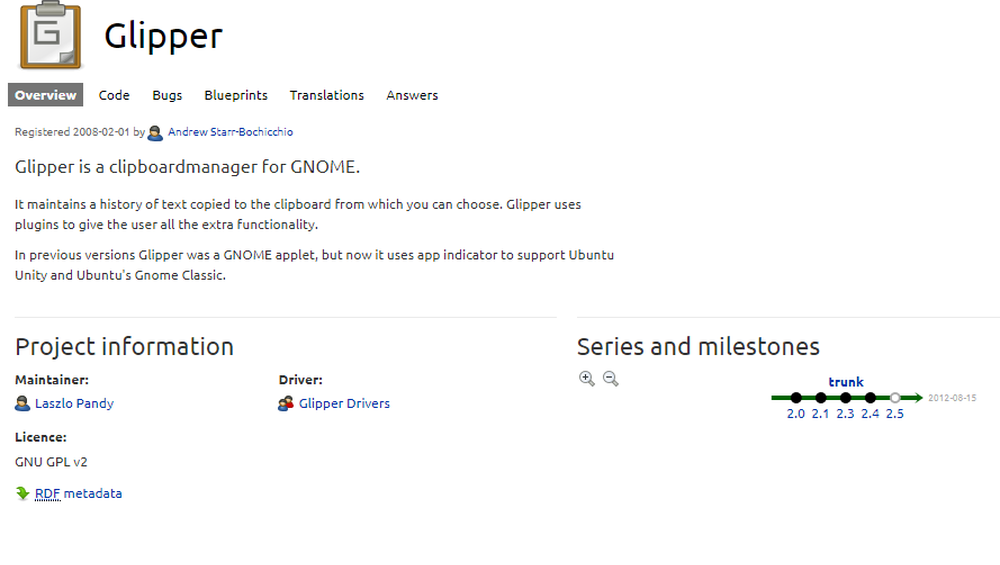Open the Blueprints tab
The width and height of the screenshot is (1000, 565).
coord(236,95)
